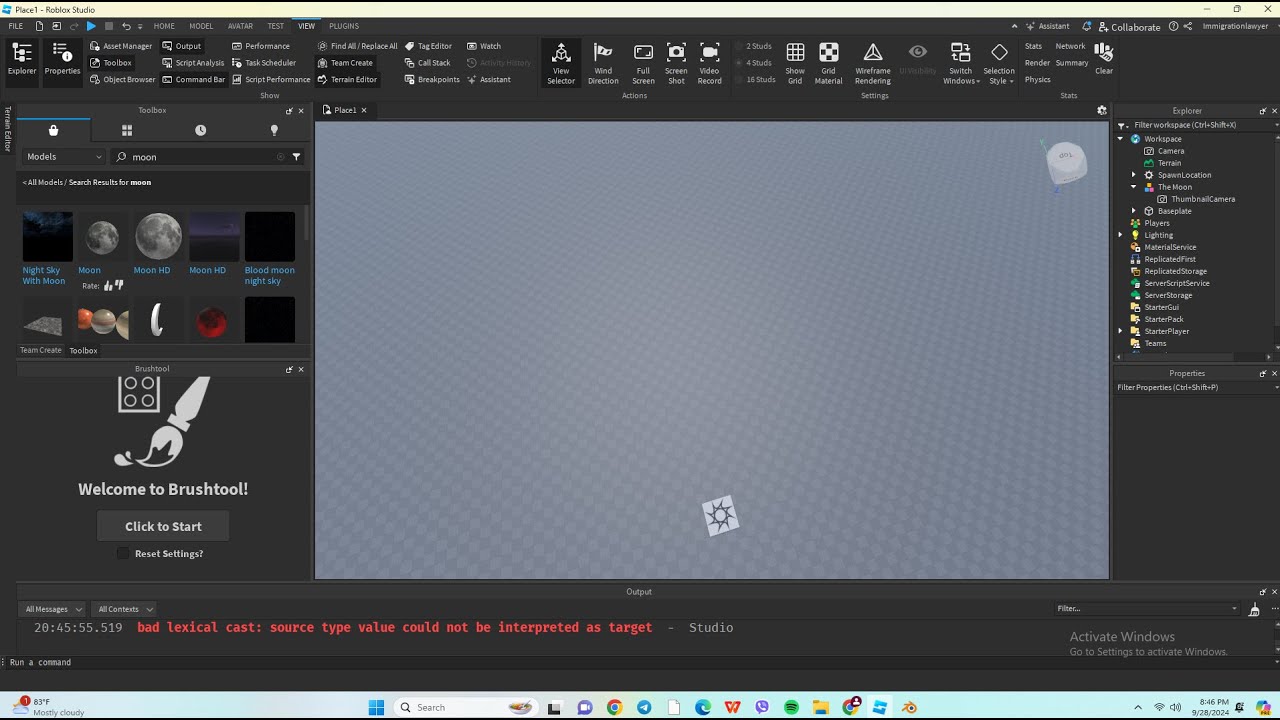Open Script Analysis
This screenshot has width=1280, height=720.
[193, 63]
